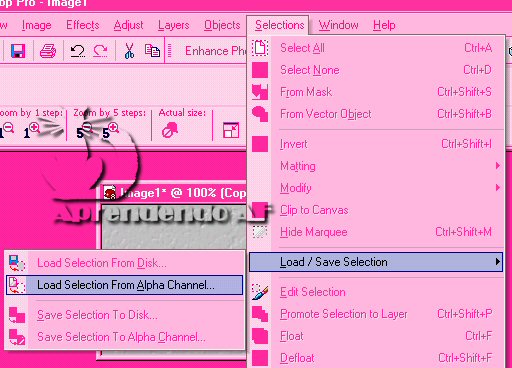Click Enhance Photo toolbar button
512x368 pixels.
click(x=216, y=51)
